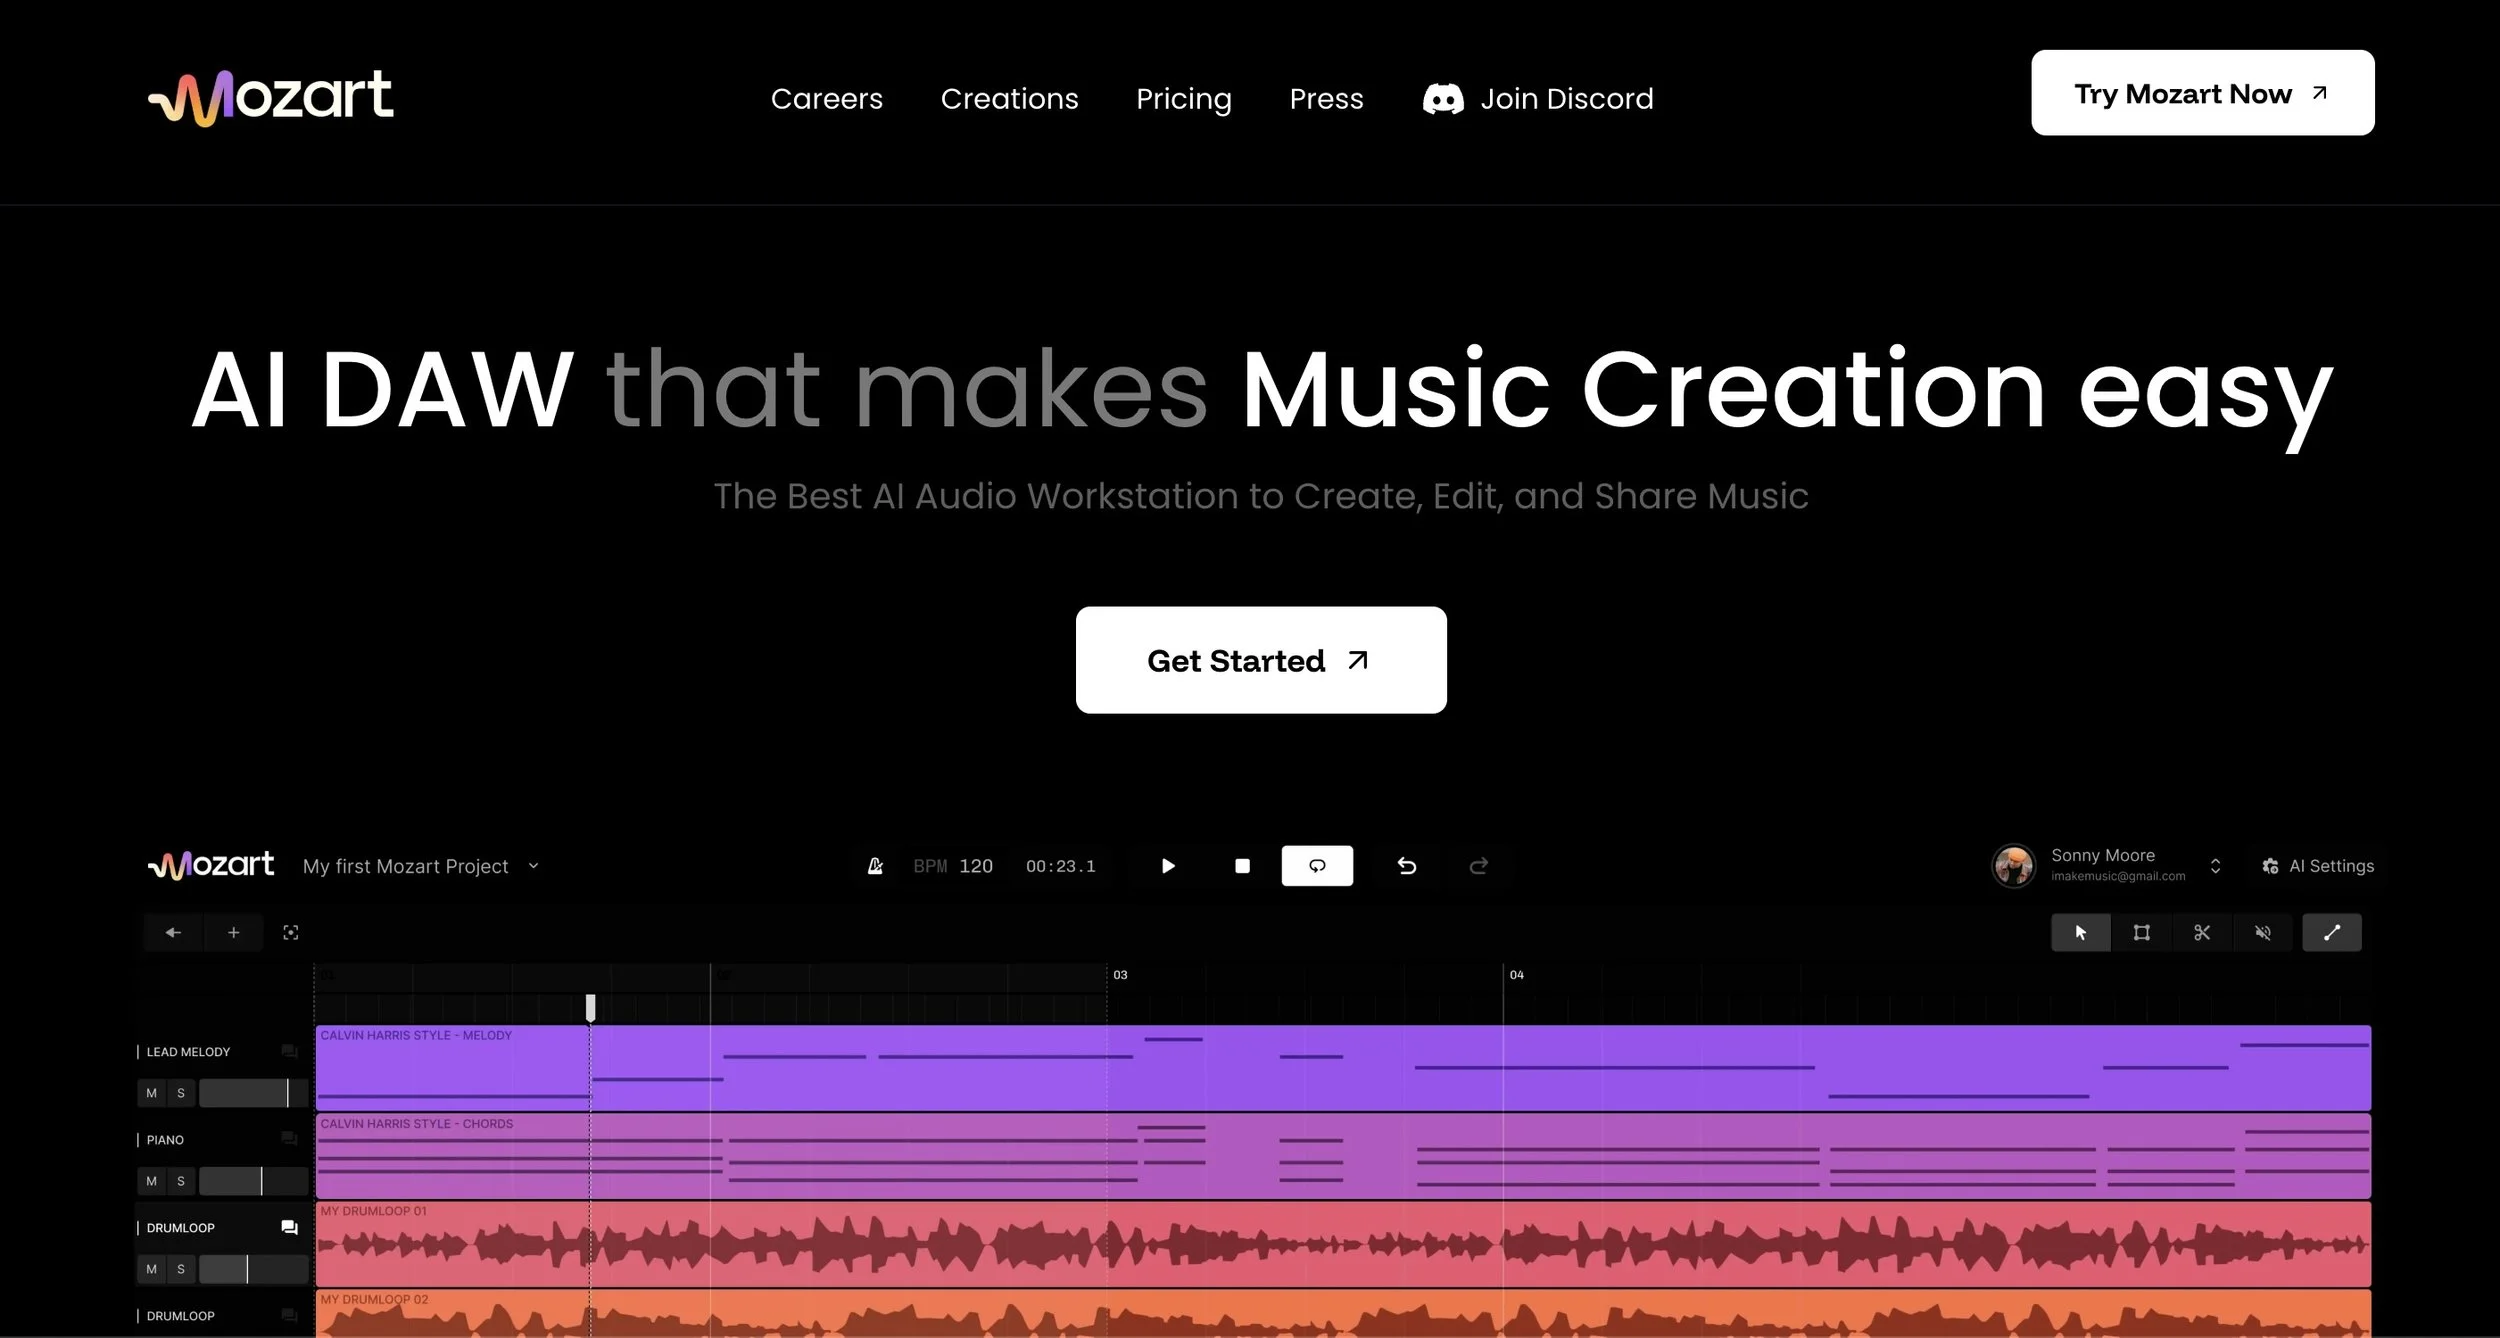The height and width of the screenshot is (1338, 2500).
Task: Click the Get Started button
Action: [x=1260, y=660]
